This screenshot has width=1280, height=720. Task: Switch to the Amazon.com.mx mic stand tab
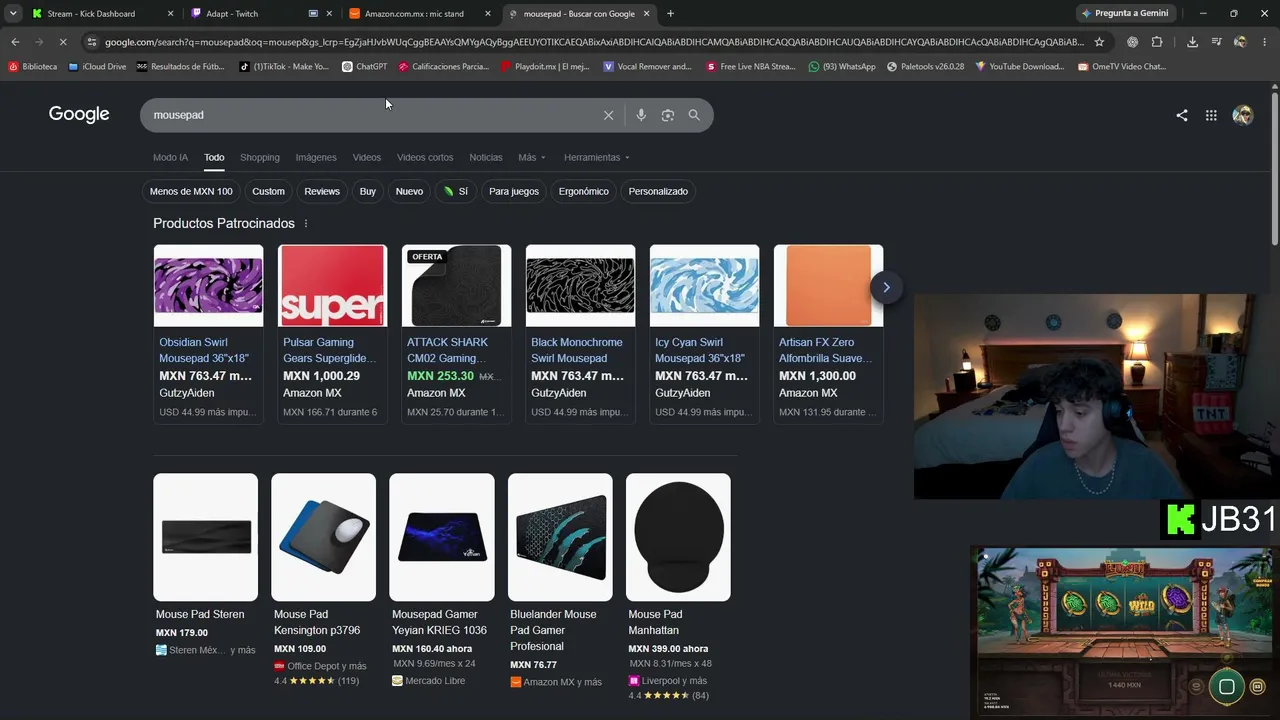click(x=418, y=14)
